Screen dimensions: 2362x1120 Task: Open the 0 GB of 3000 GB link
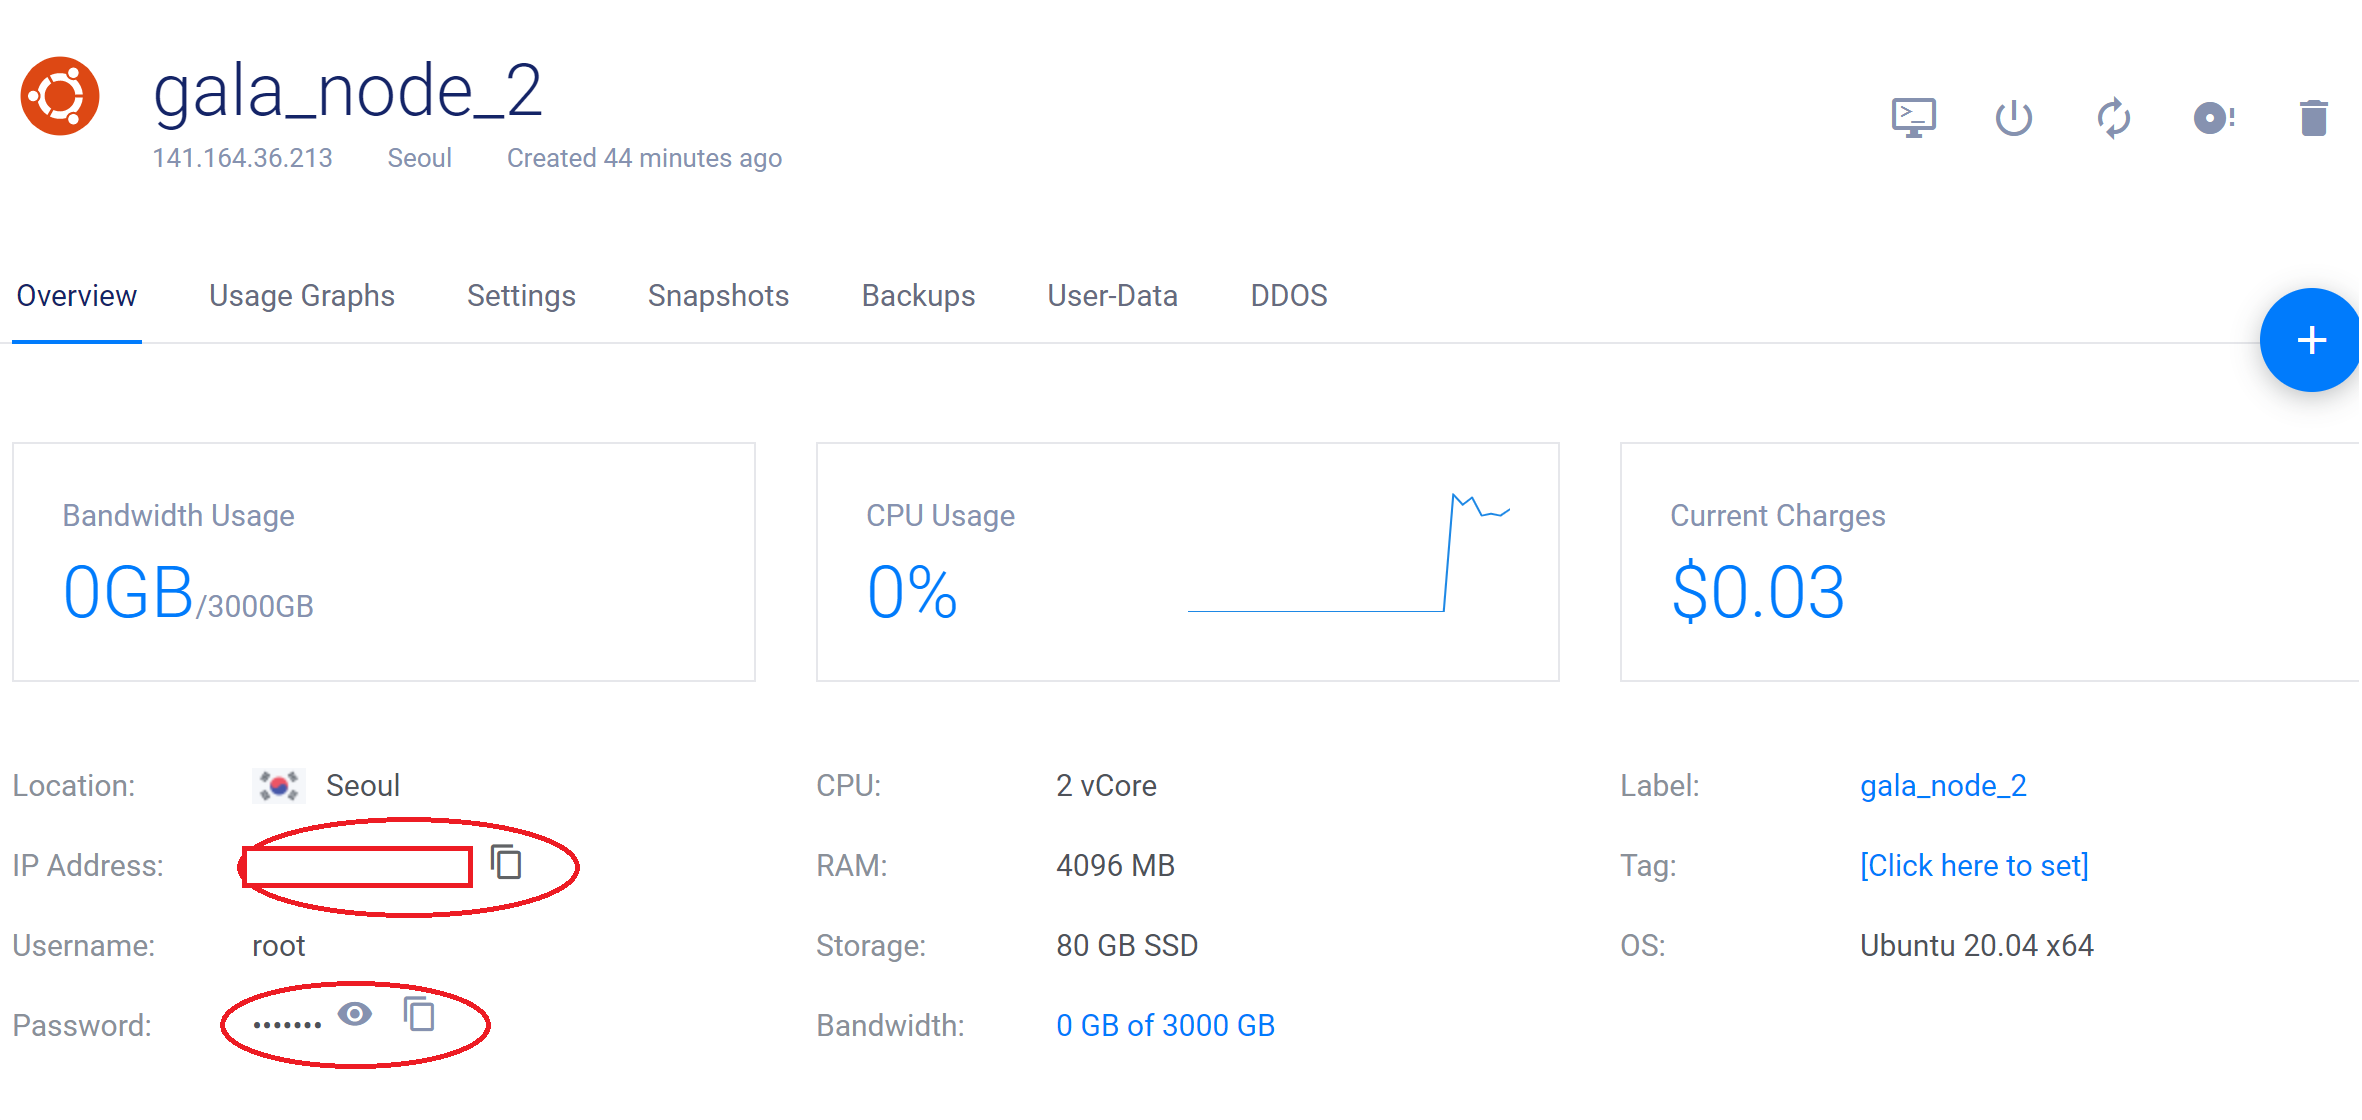1165,1026
